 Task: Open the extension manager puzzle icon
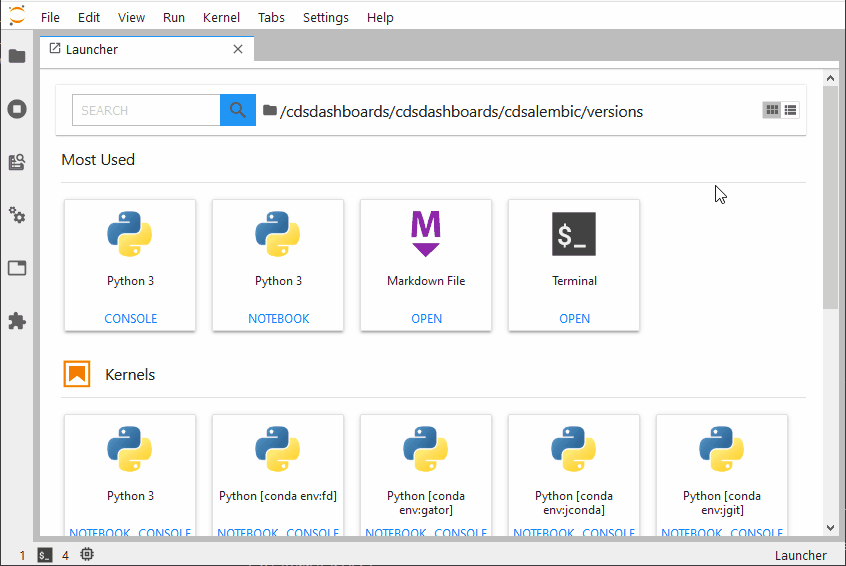pos(17,321)
